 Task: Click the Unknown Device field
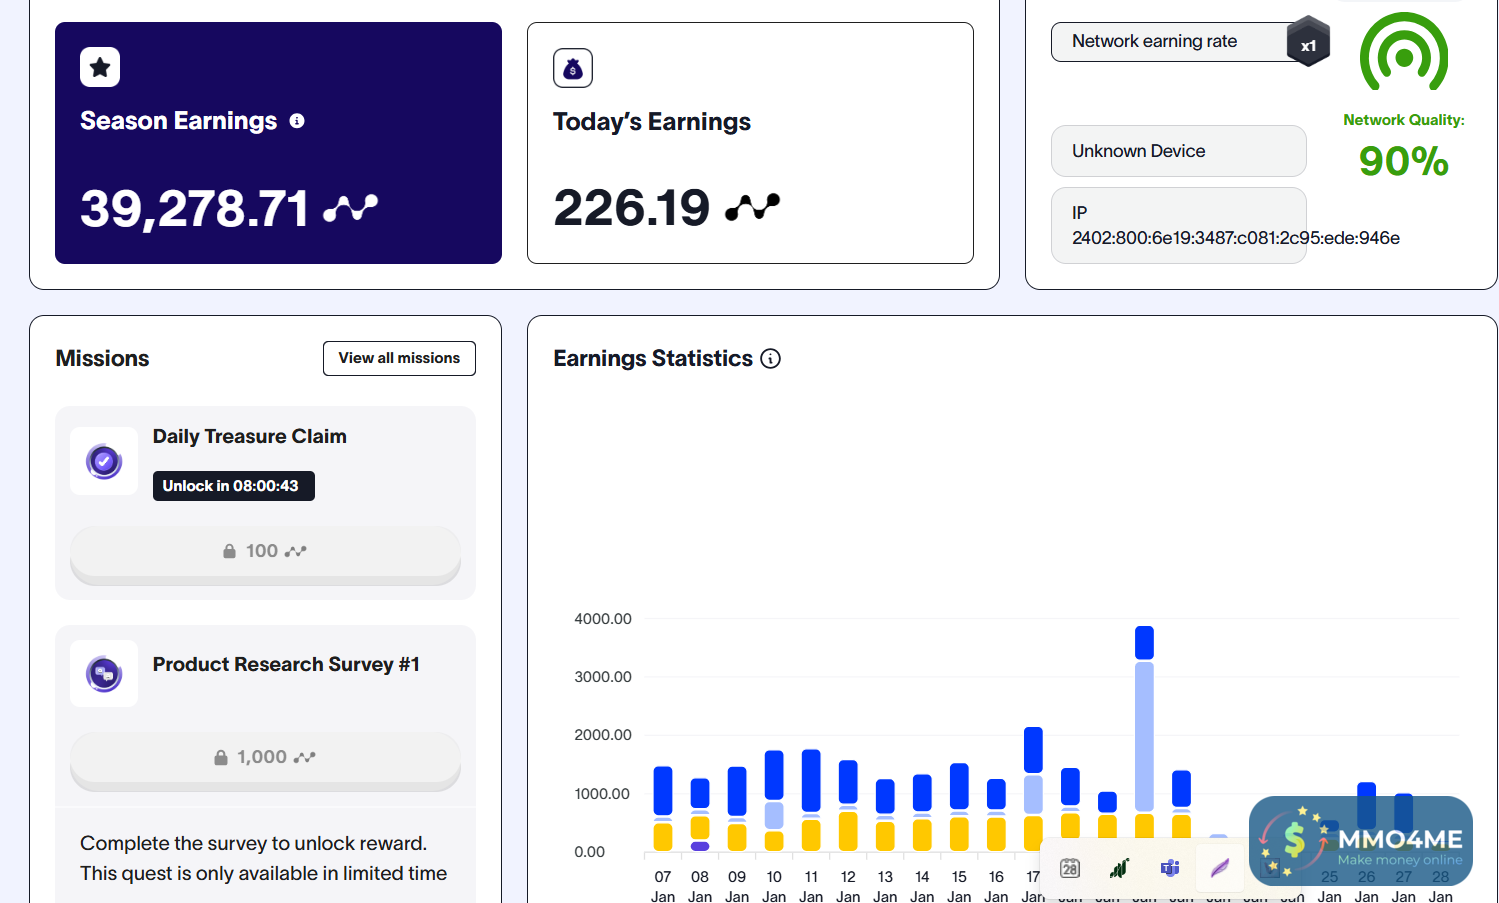click(1178, 151)
